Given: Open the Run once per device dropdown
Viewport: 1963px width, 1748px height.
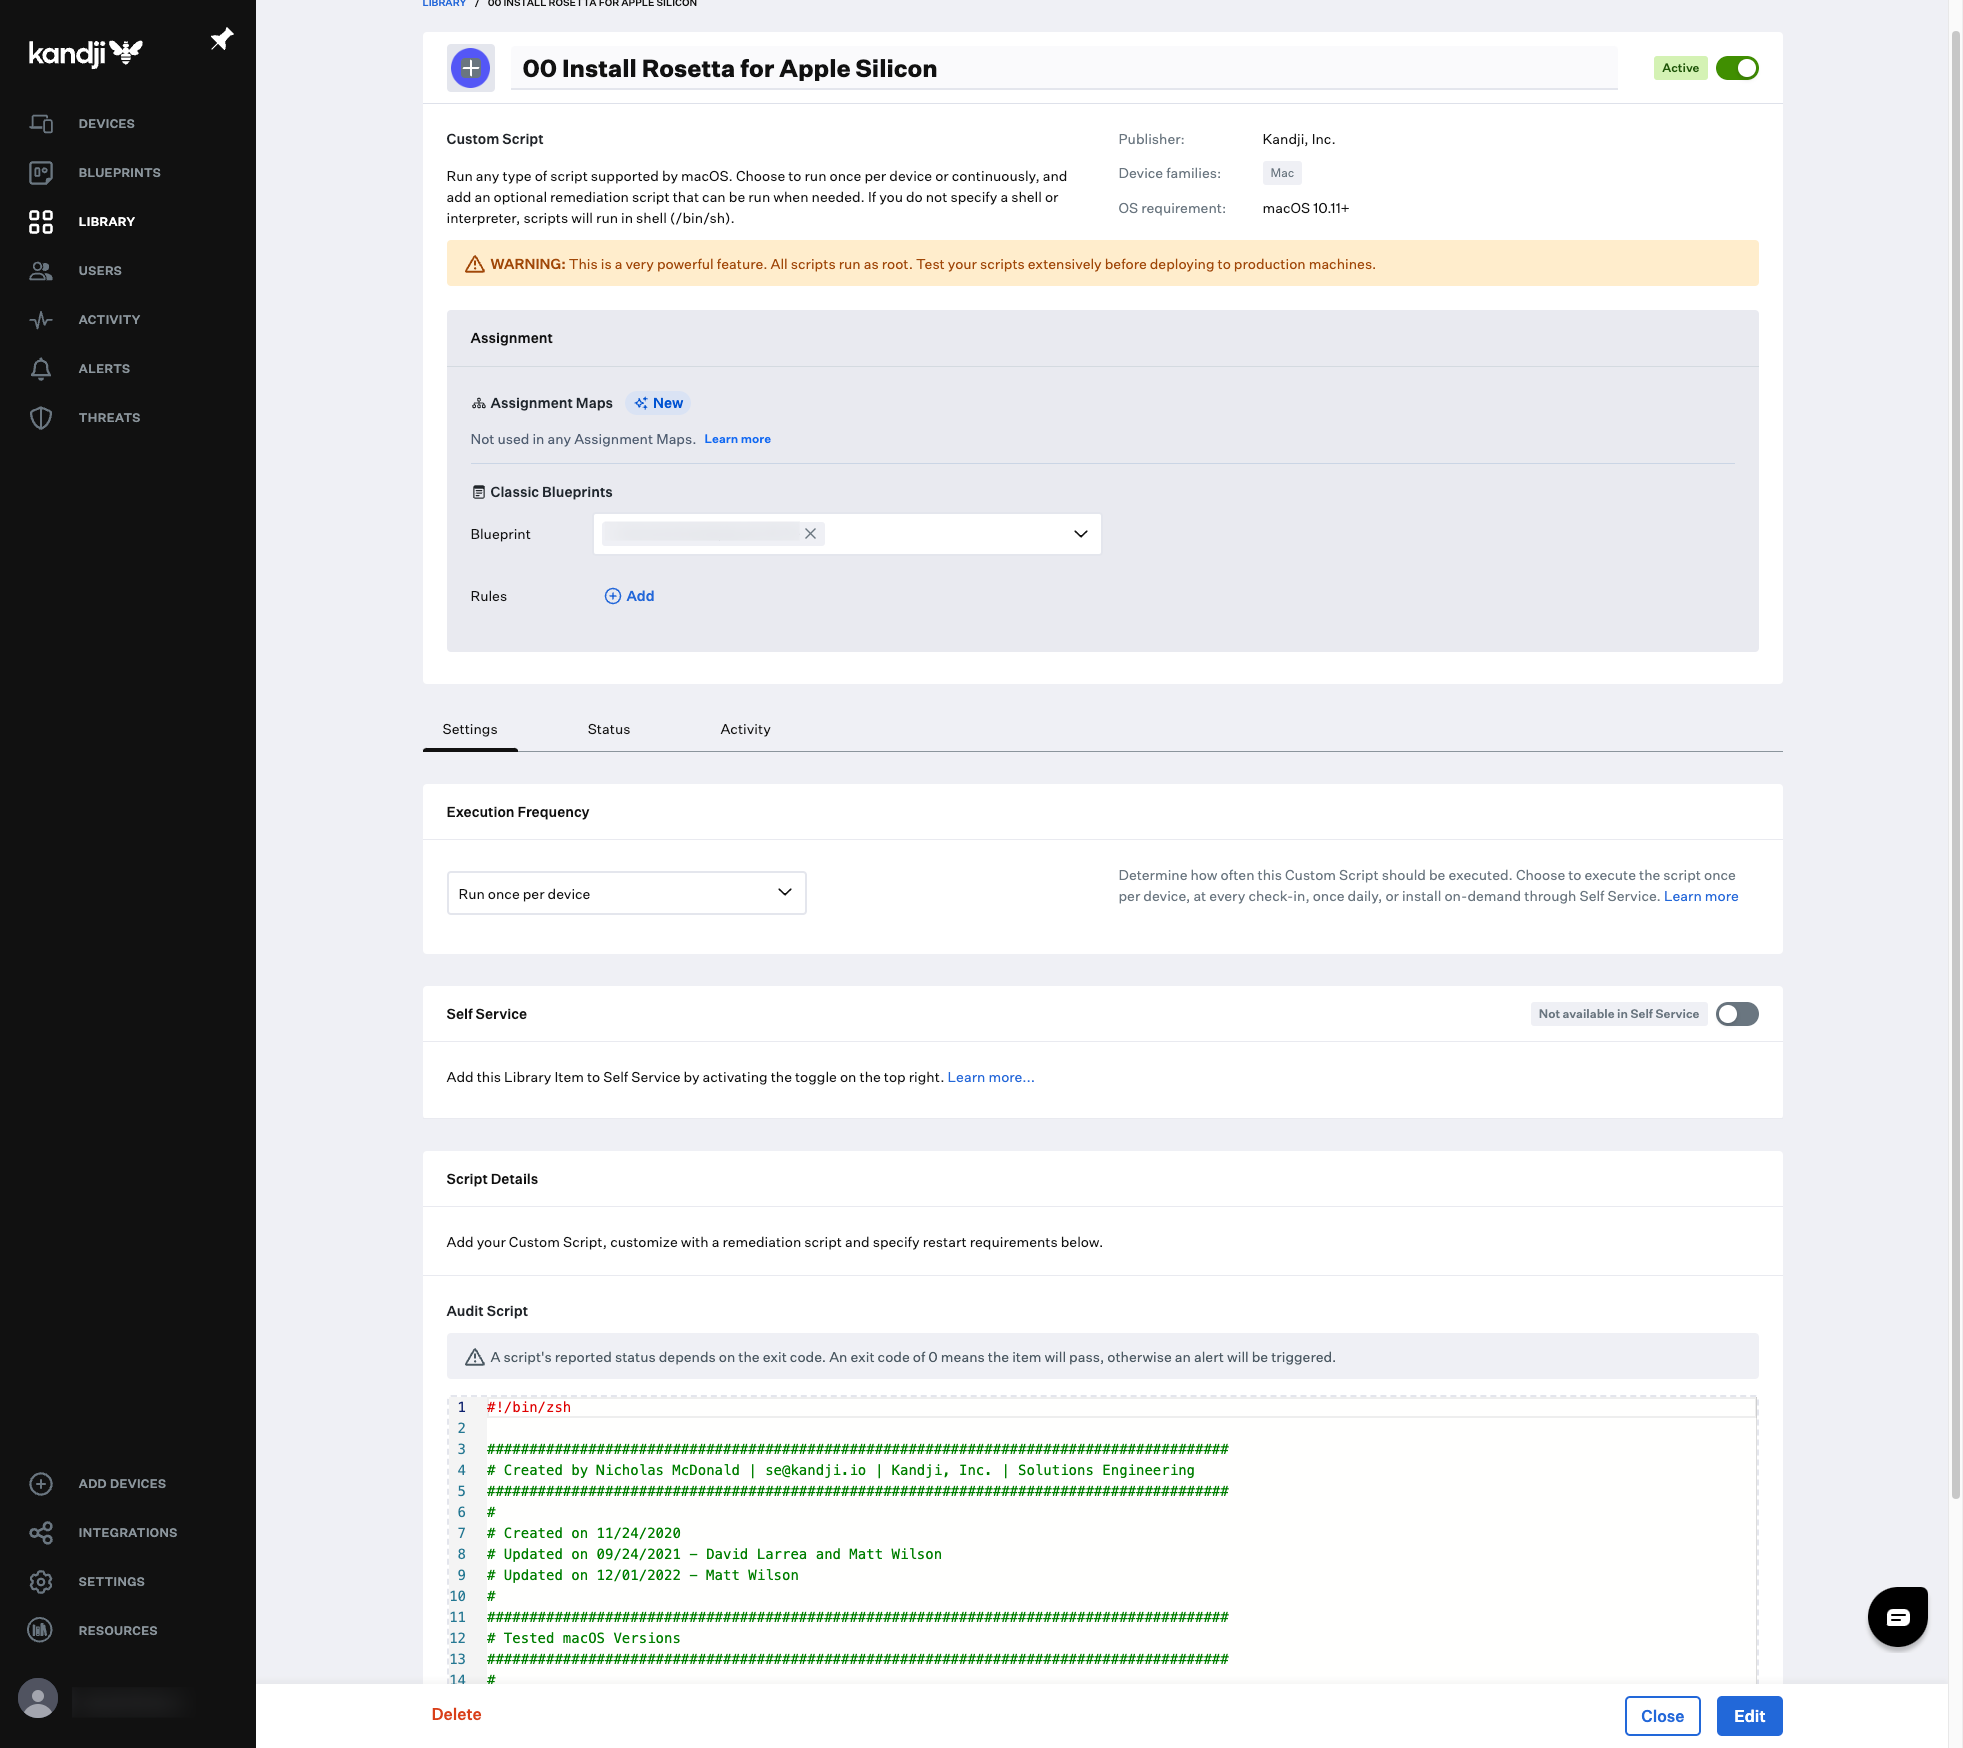Looking at the screenshot, I should [x=626, y=893].
